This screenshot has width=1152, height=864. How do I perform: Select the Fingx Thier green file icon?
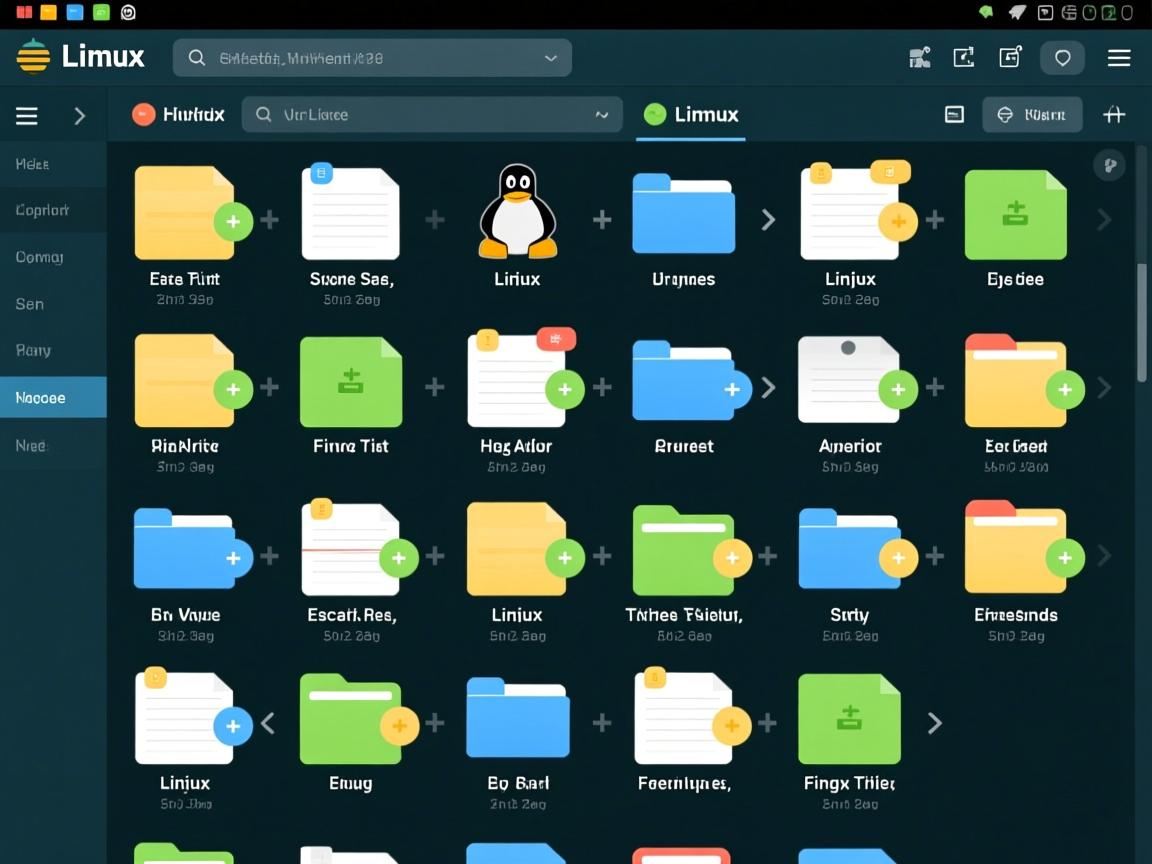pos(849,718)
